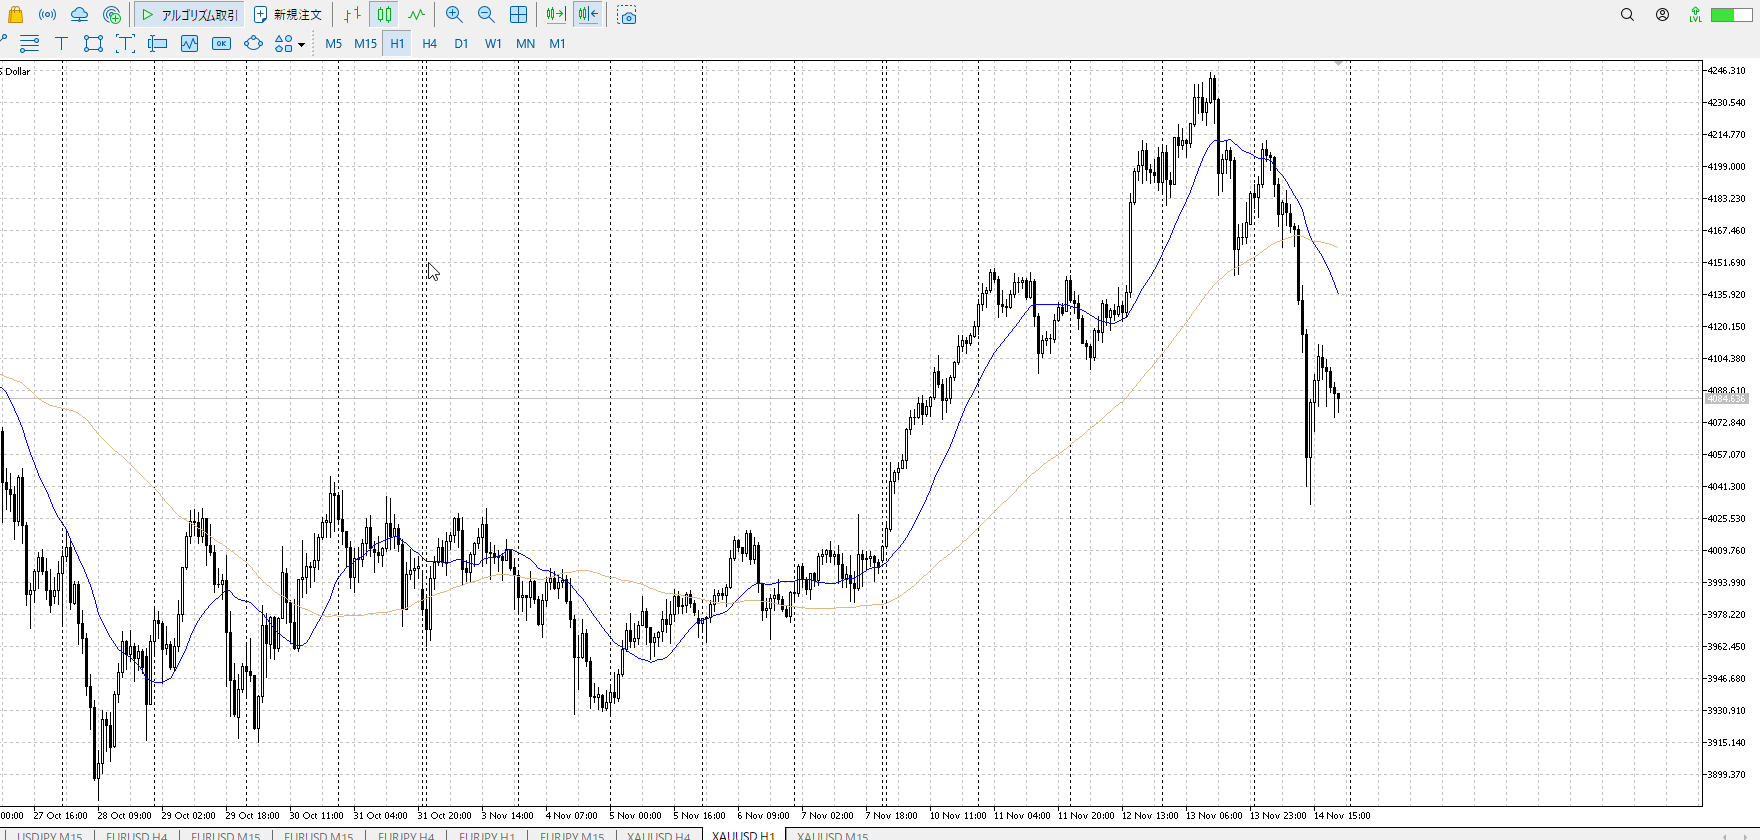The height and width of the screenshot is (840, 1760).
Task: Toggle algorithmic trading (アルゴリズム取引)
Action: click(190, 15)
